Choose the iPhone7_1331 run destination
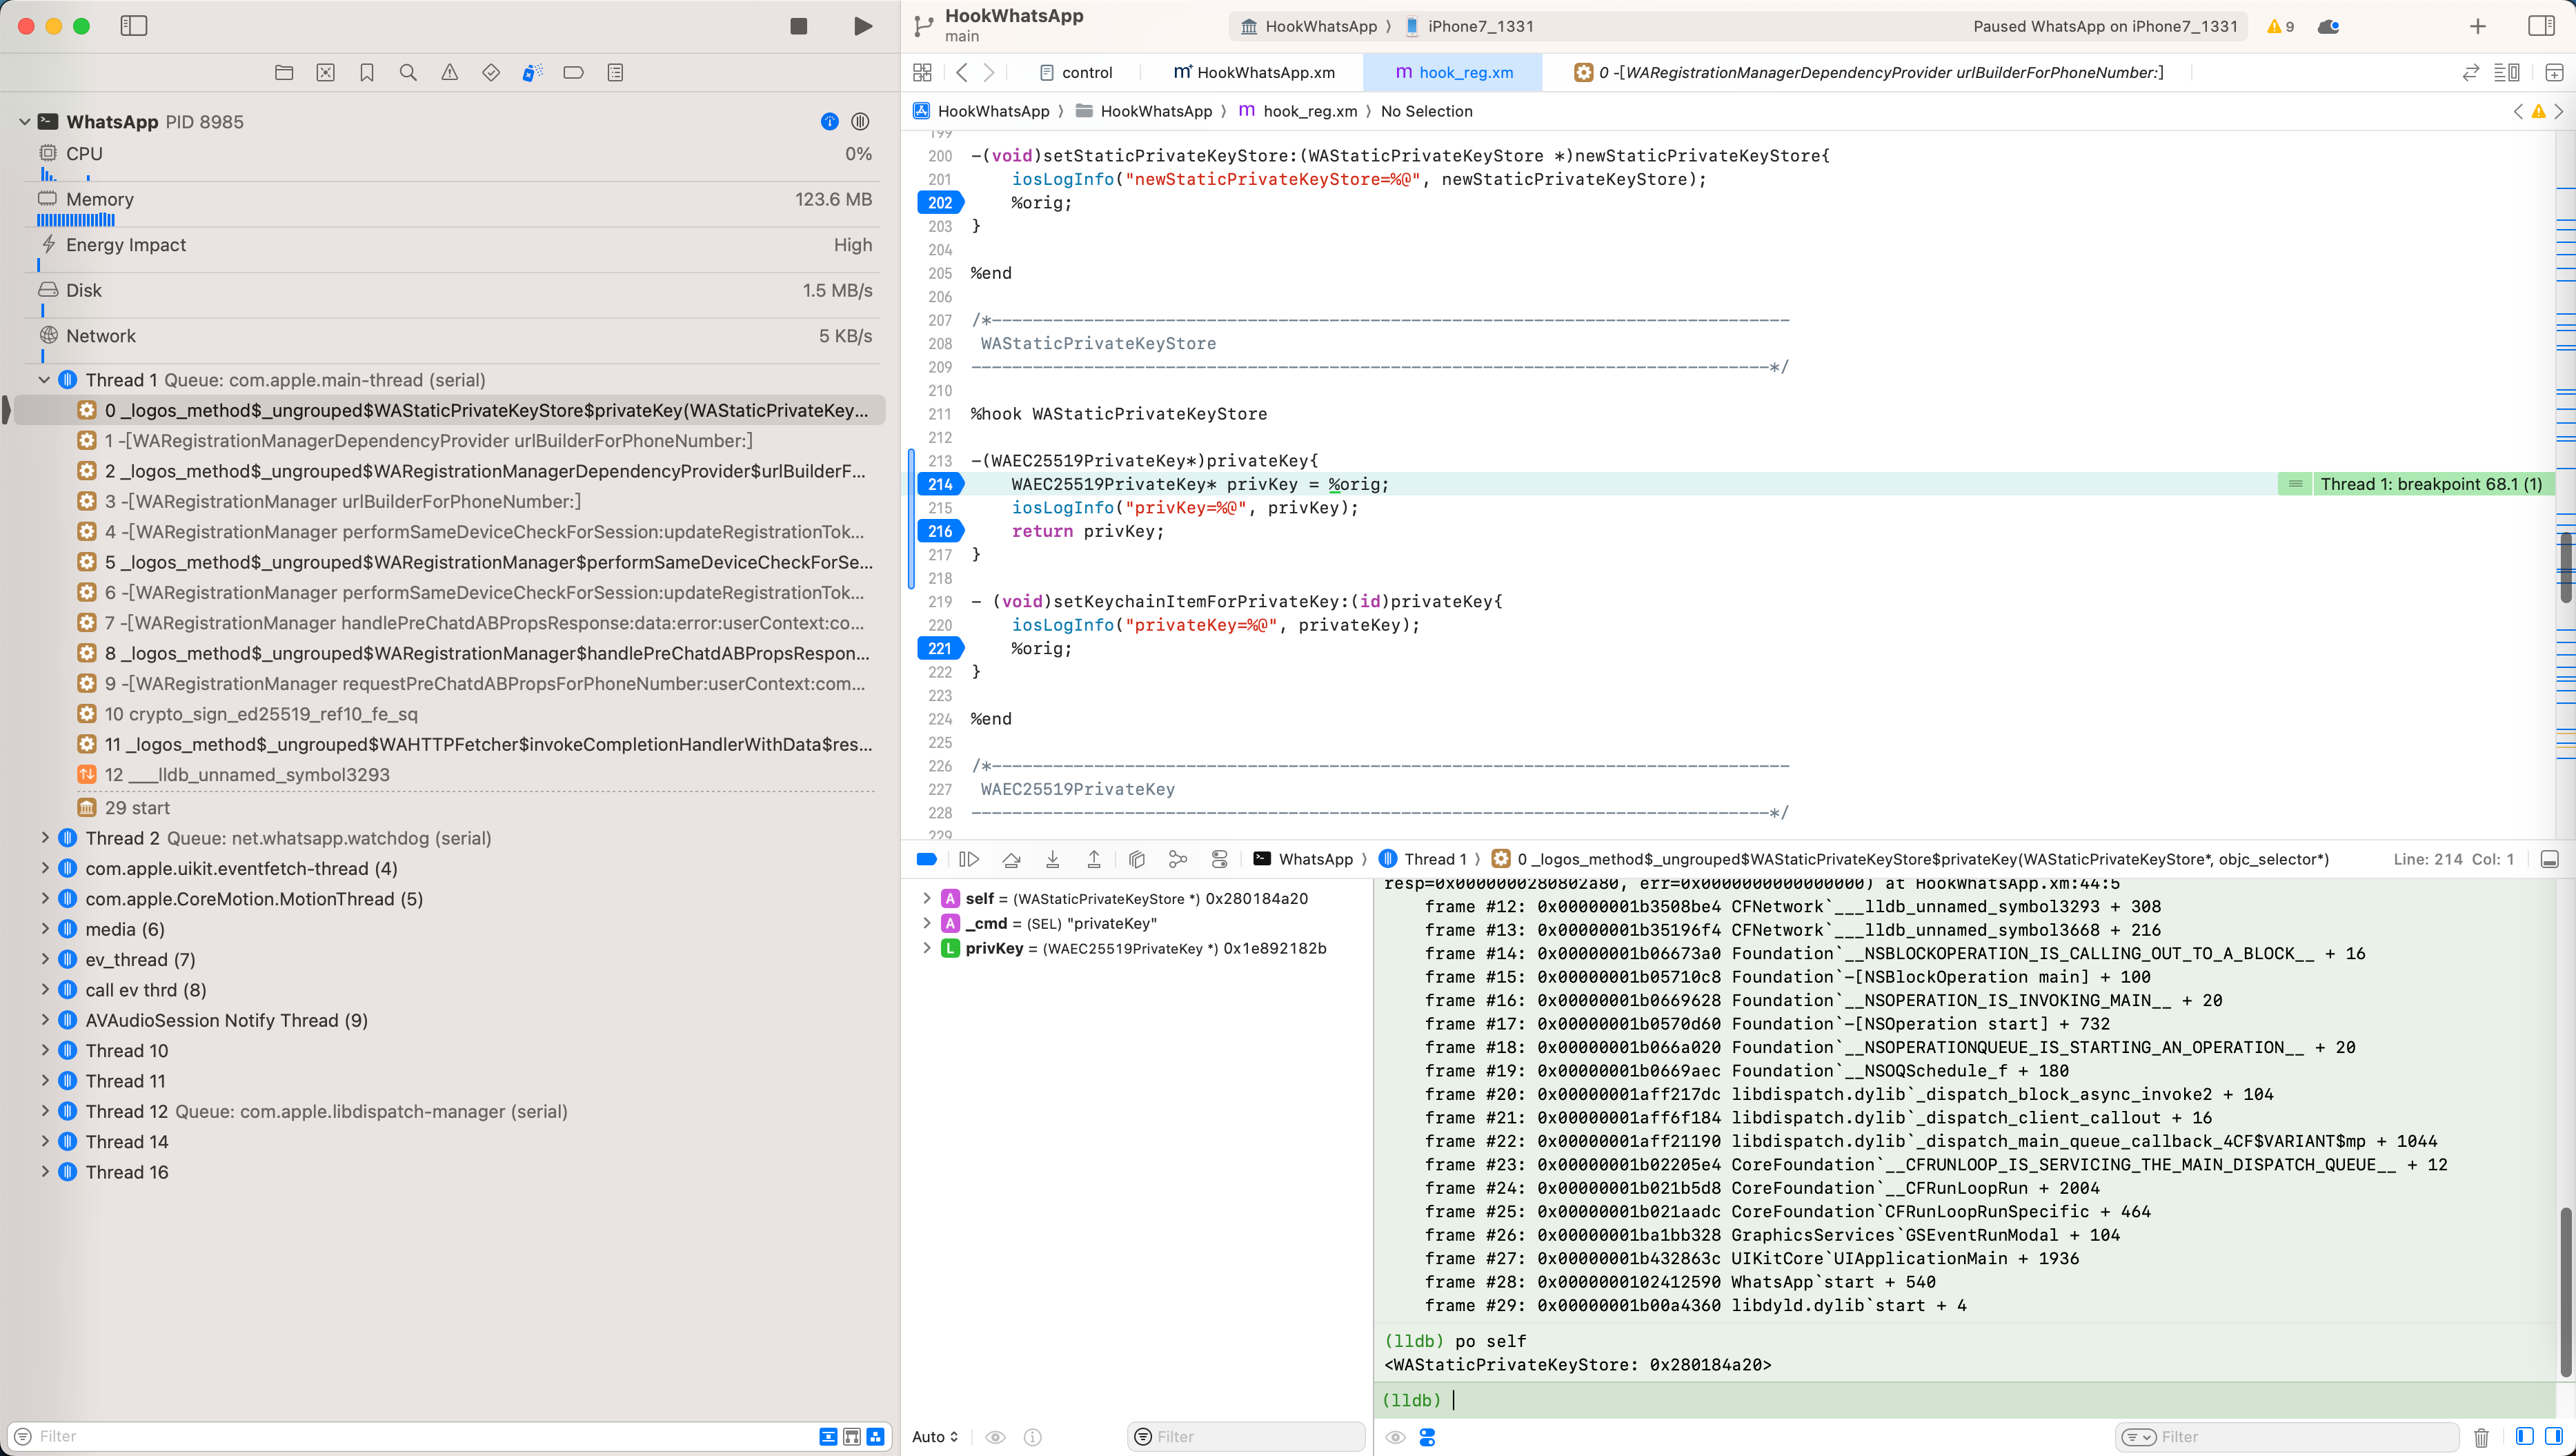 point(1470,26)
